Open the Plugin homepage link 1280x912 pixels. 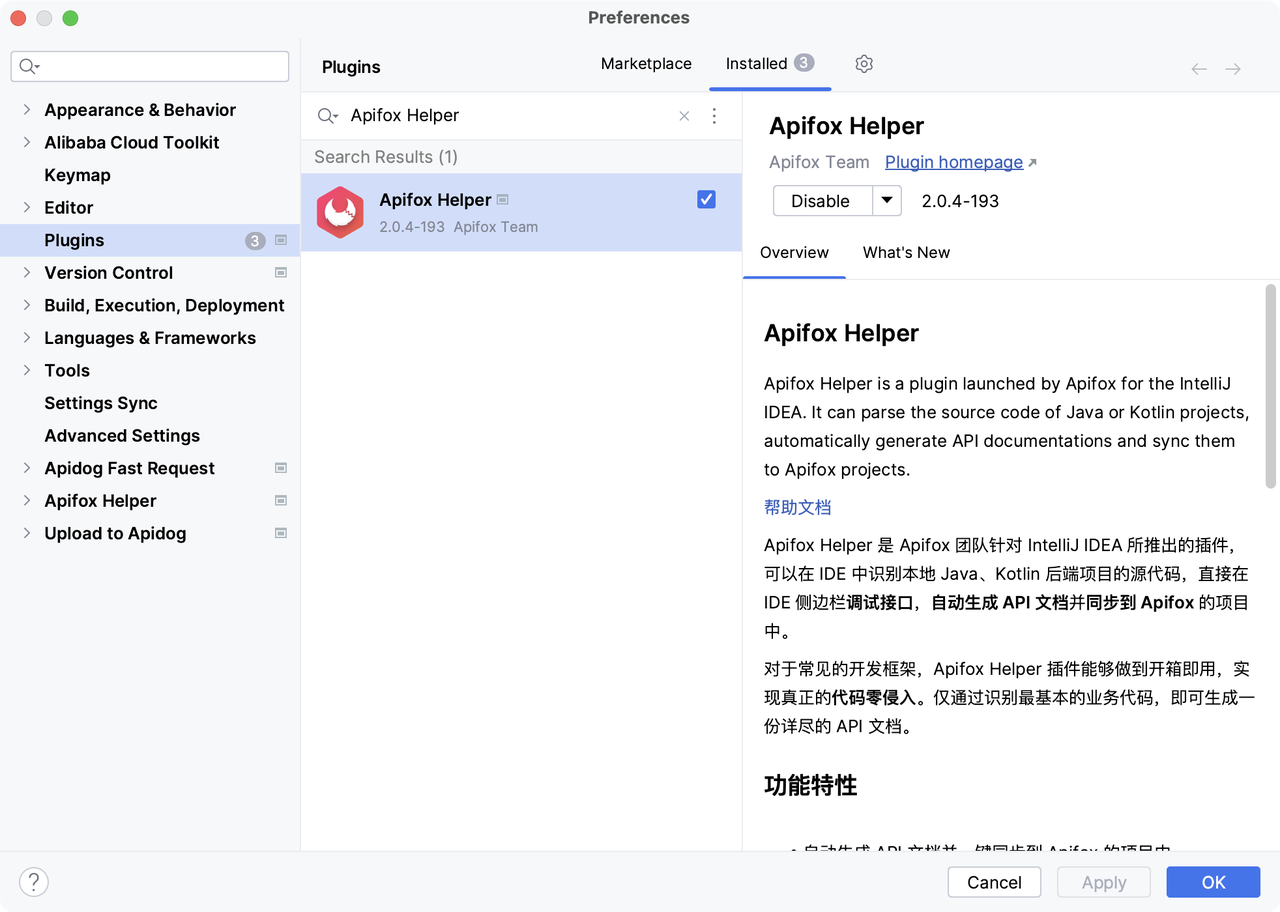[954, 162]
